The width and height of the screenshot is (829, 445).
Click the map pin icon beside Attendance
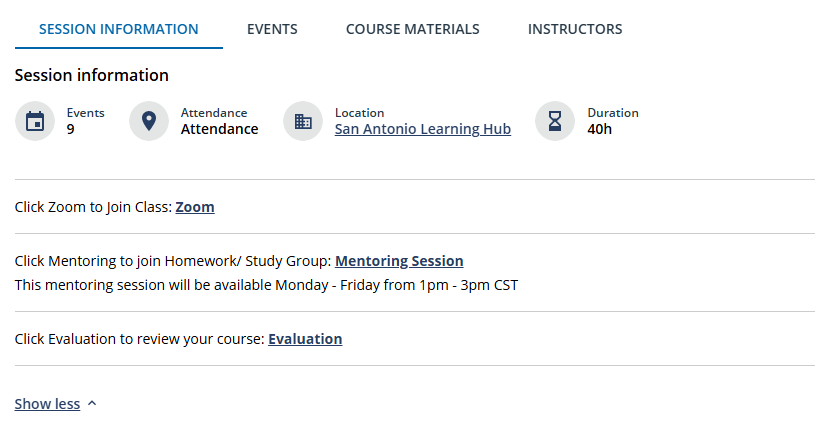(149, 121)
